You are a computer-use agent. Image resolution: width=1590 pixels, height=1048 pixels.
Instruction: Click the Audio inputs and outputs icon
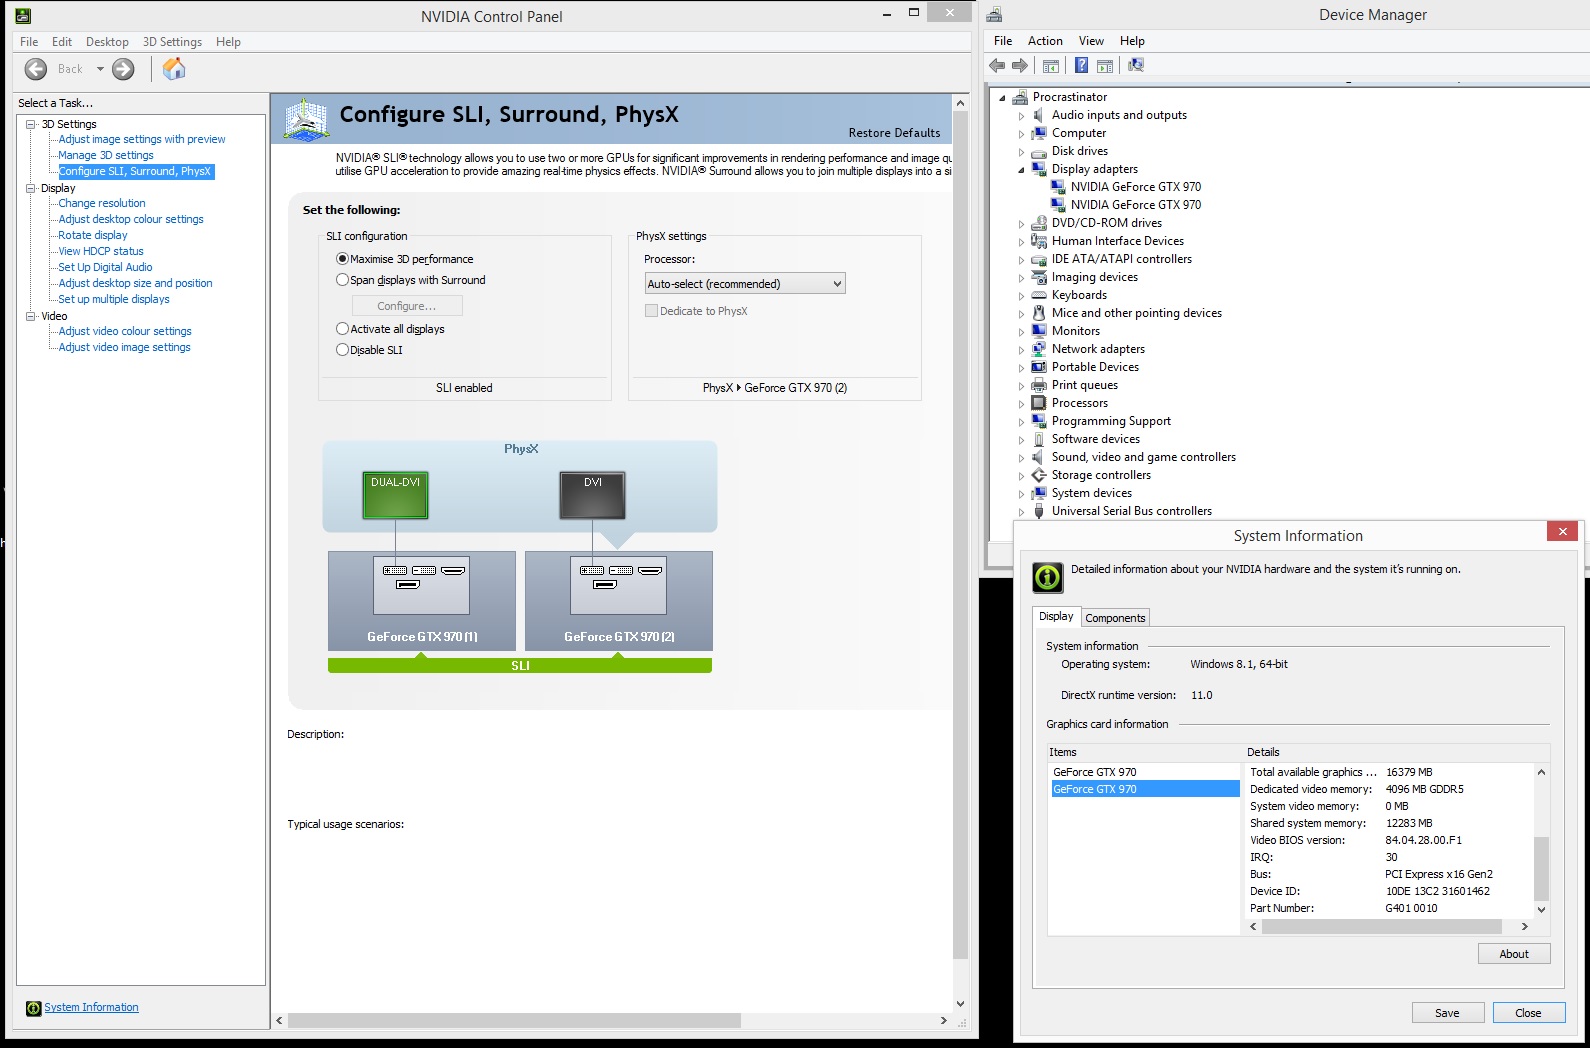(x=1039, y=115)
